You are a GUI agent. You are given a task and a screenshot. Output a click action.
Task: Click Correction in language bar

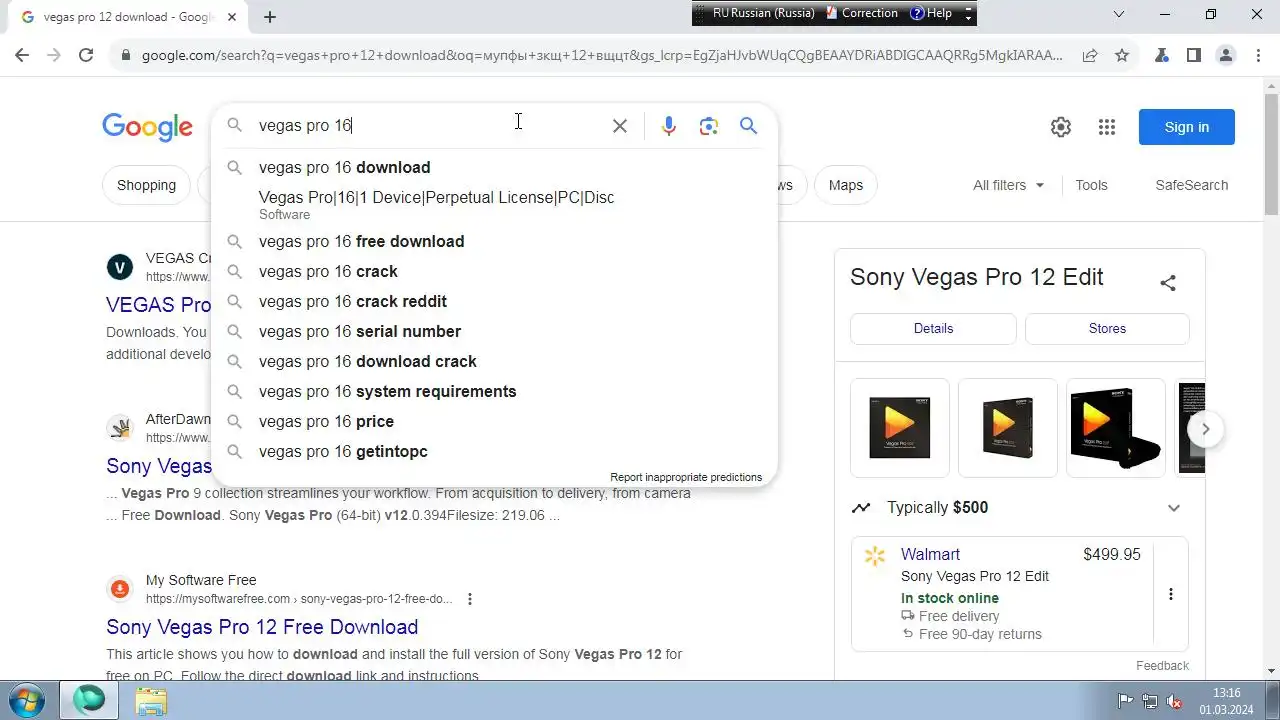pos(861,13)
